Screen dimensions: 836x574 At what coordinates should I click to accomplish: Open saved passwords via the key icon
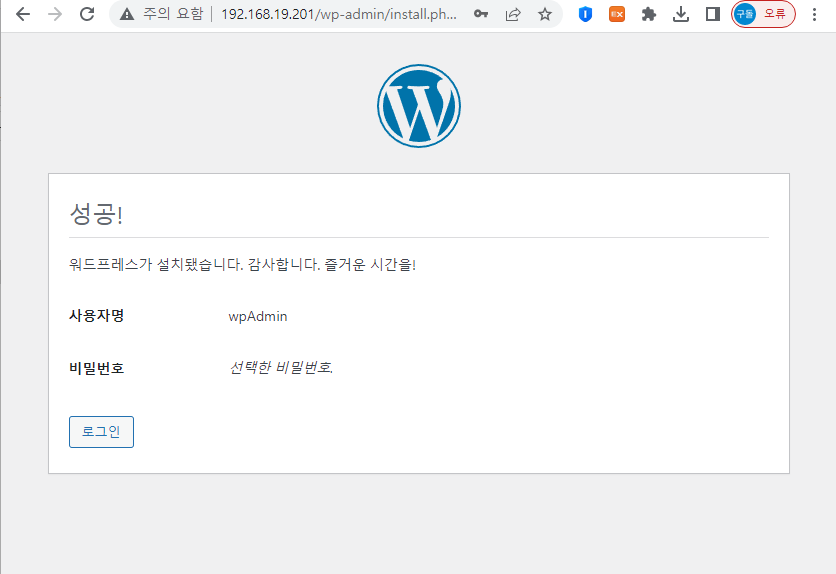pyautogui.click(x=481, y=14)
